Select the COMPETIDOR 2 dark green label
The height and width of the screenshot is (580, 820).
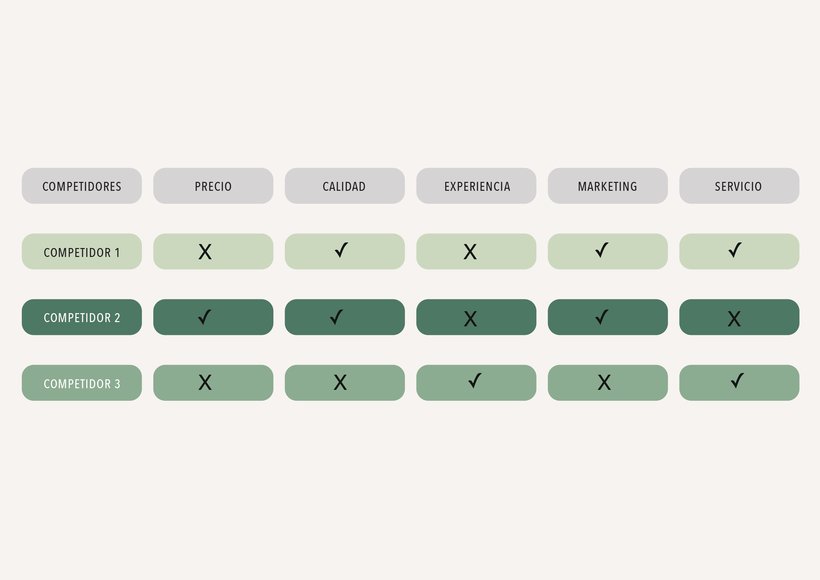[82, 317]
